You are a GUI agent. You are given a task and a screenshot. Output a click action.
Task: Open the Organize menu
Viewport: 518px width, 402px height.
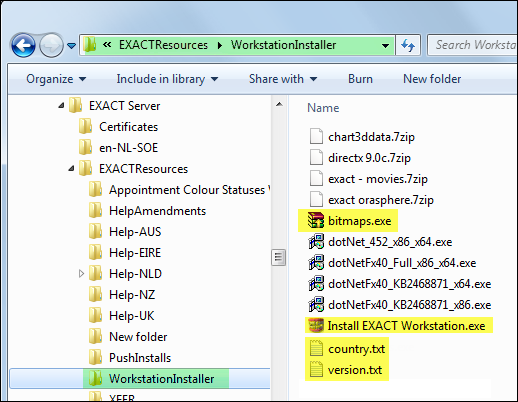tap(56, 79)
